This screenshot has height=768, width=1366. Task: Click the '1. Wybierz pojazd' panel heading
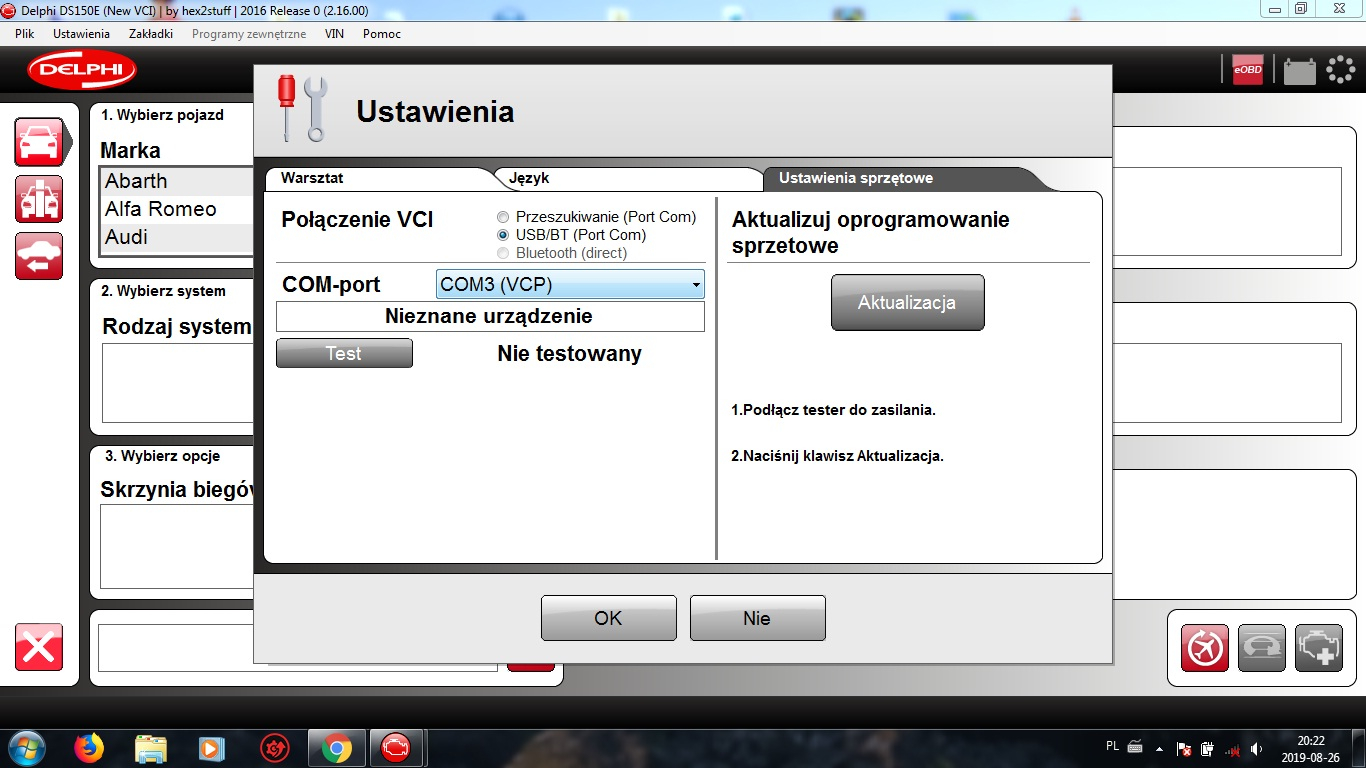coord(162,115)
